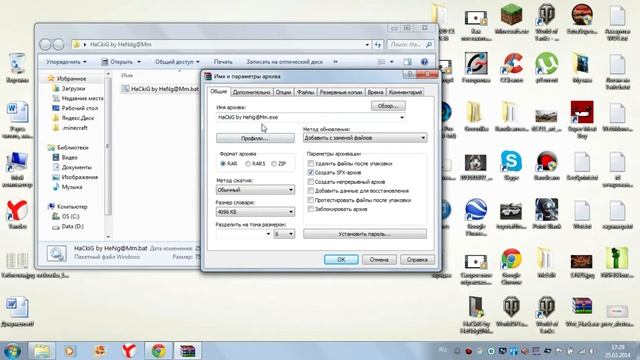Click the Help (Справка) button

[417, 260]
